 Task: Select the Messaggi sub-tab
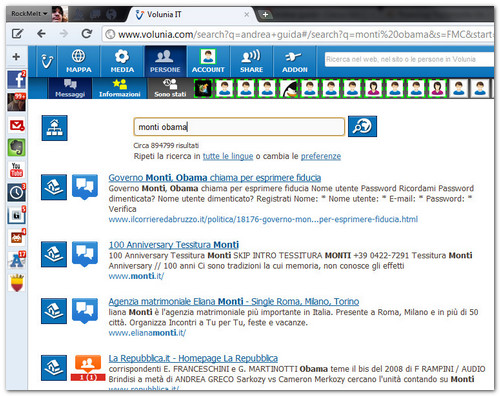coord(70,88)
